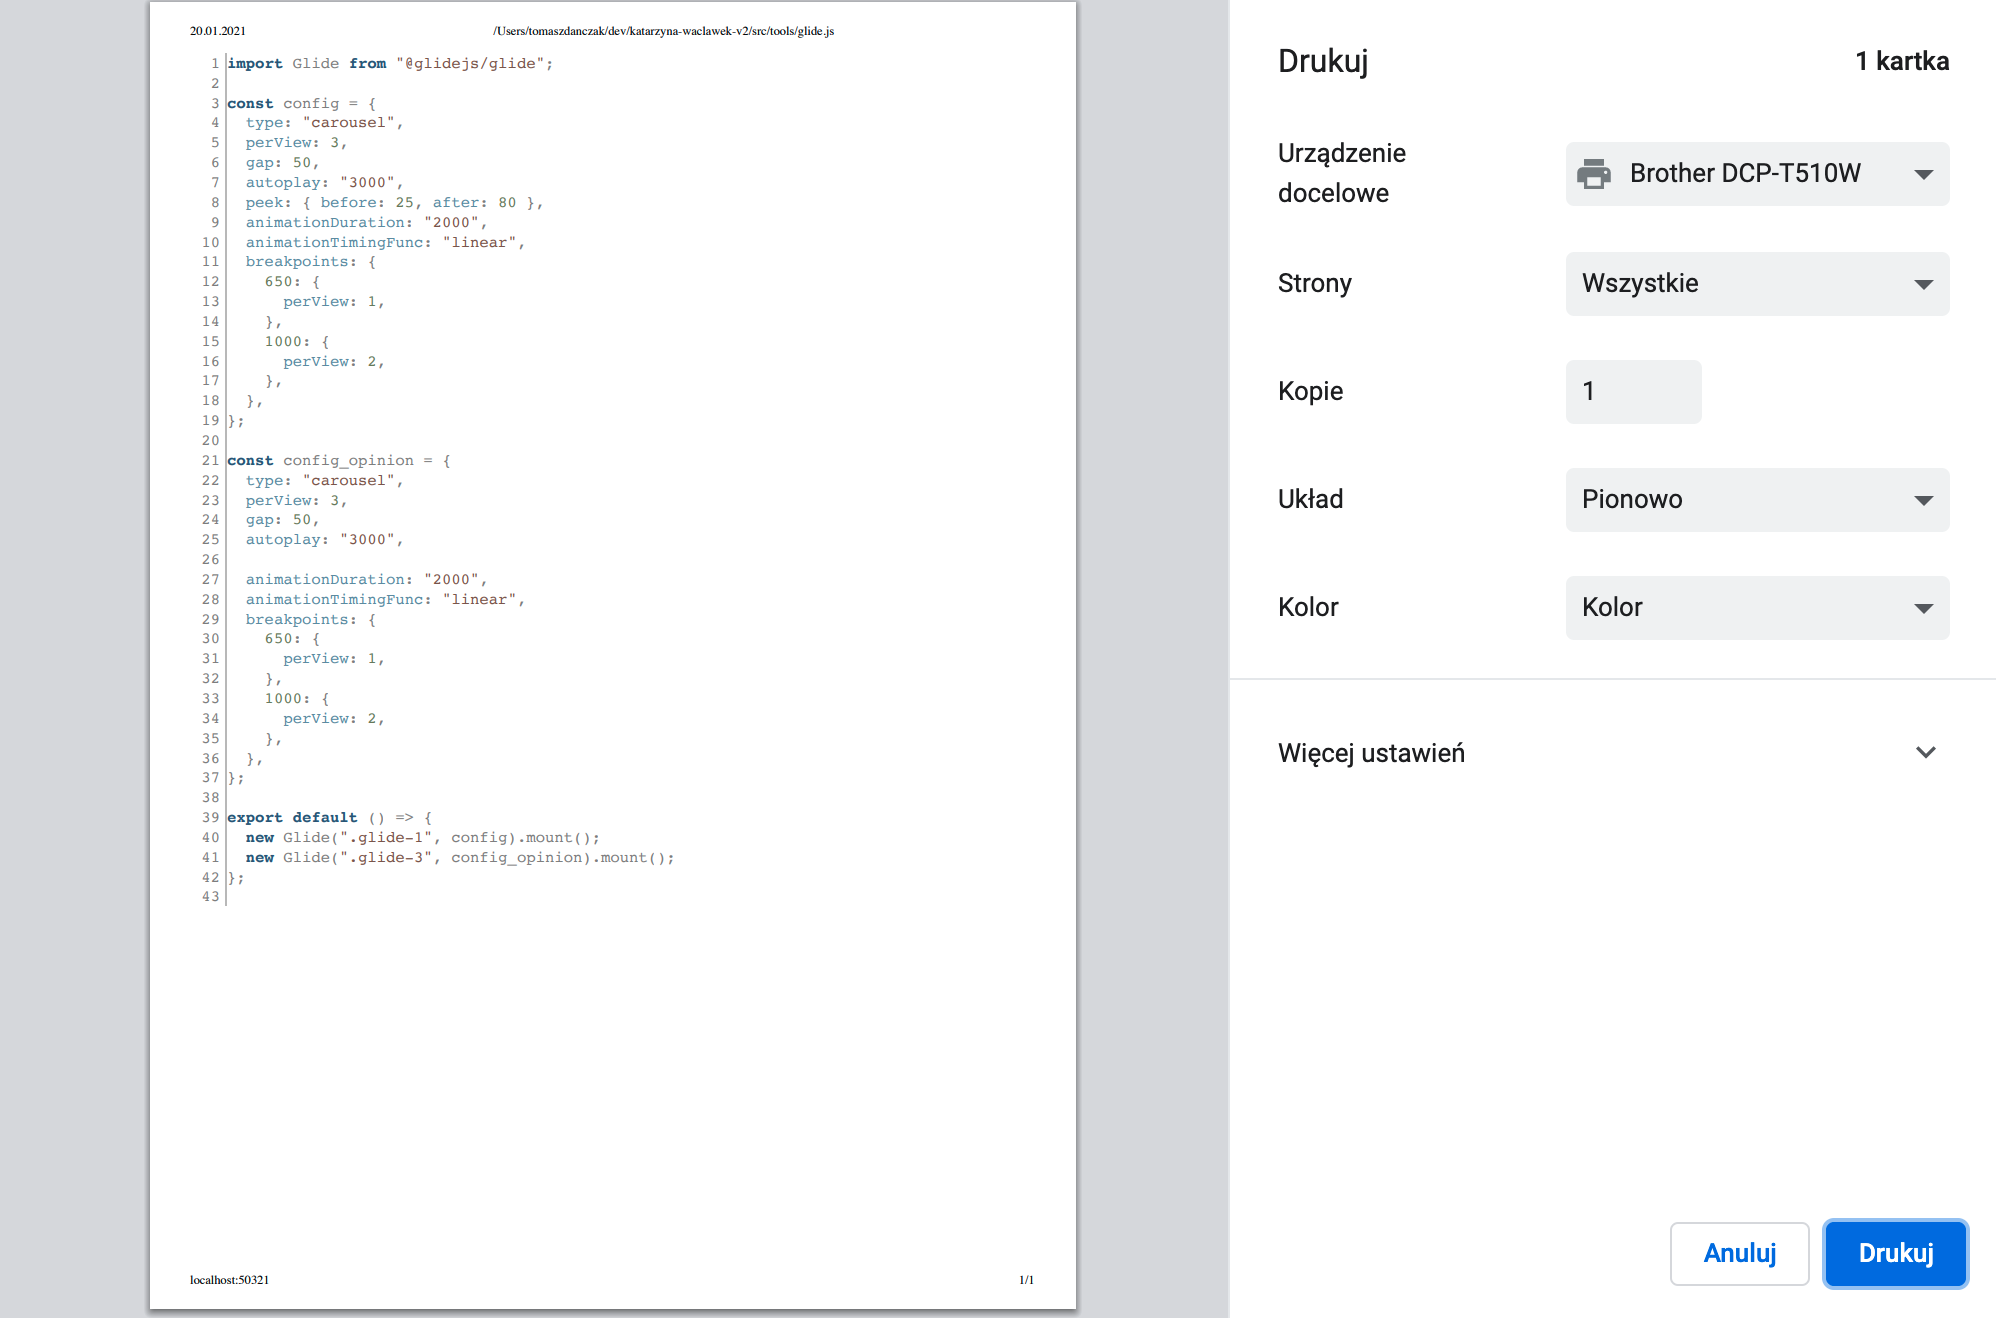Click the 'const config_opinion' line in the preview

(x=338, y=461)
